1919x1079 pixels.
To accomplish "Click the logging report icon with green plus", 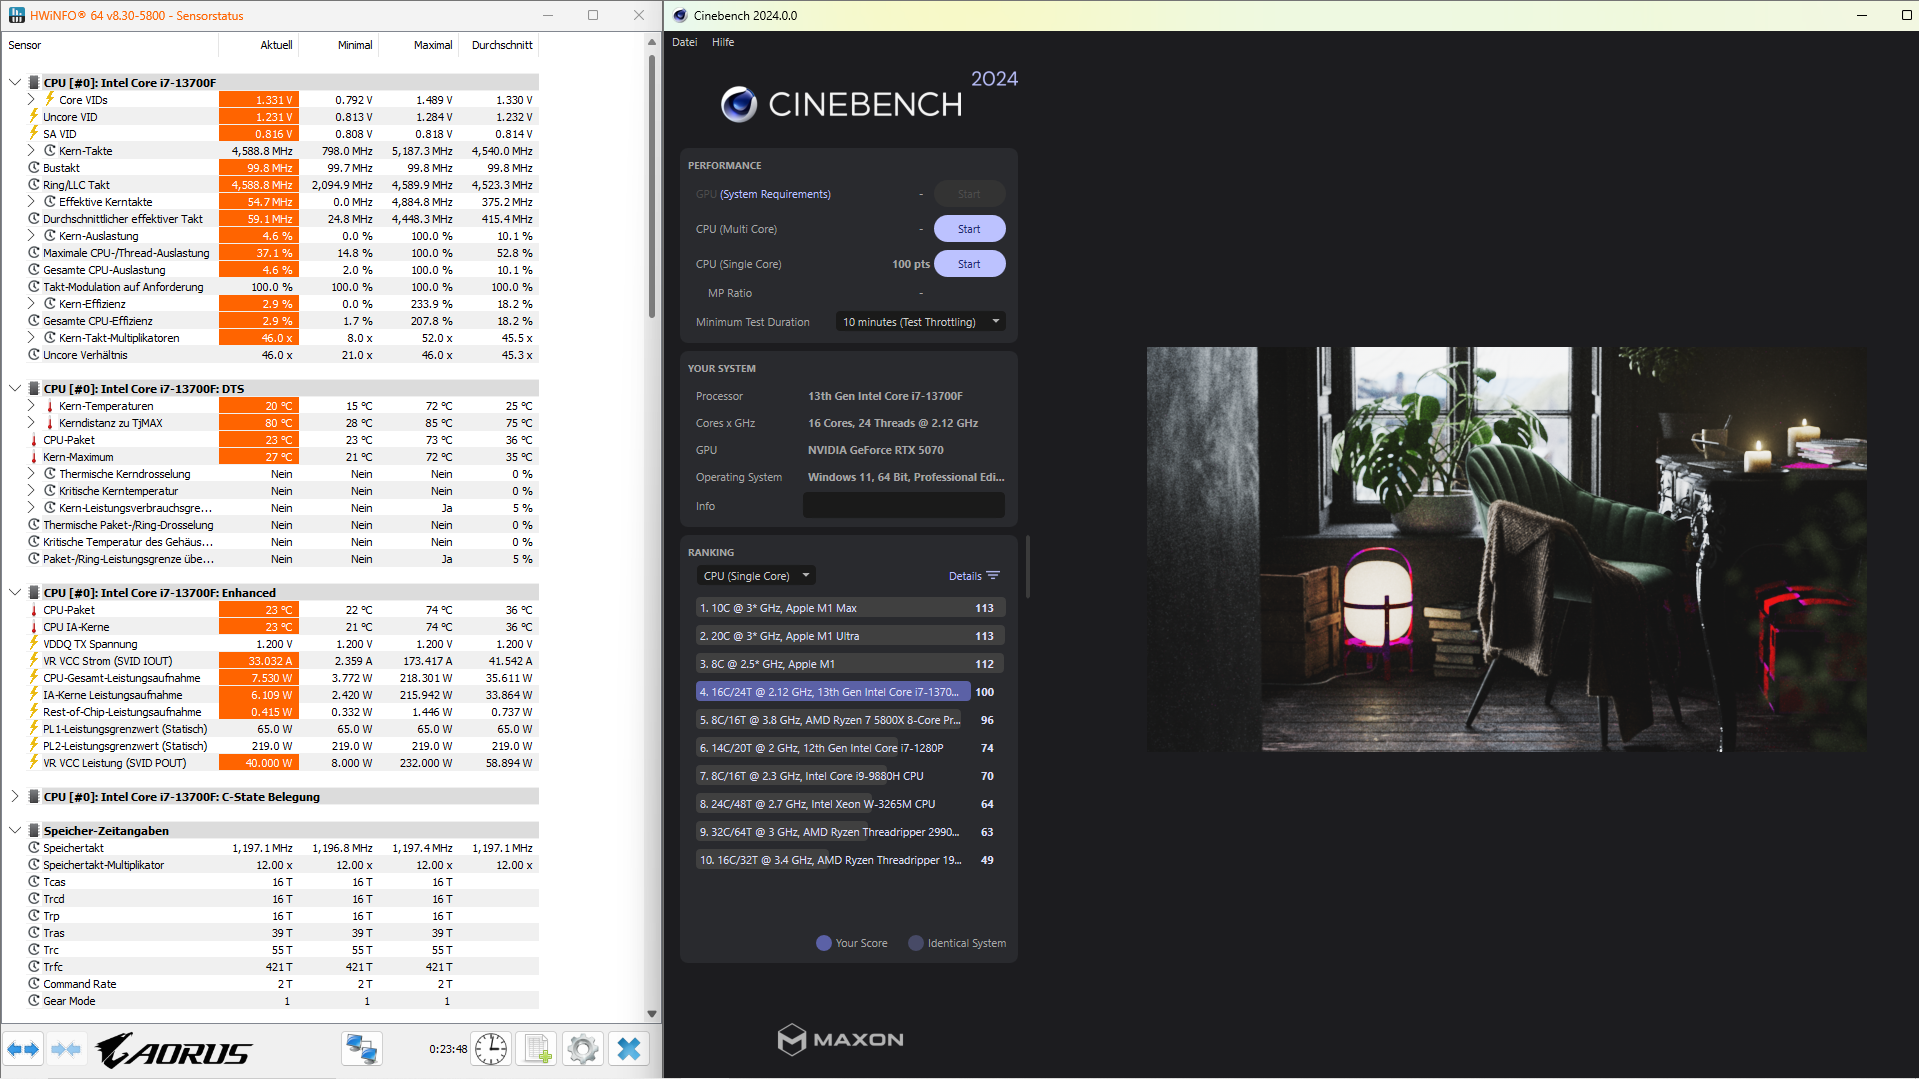I will pyautogui.click(x=536, y=1049).
